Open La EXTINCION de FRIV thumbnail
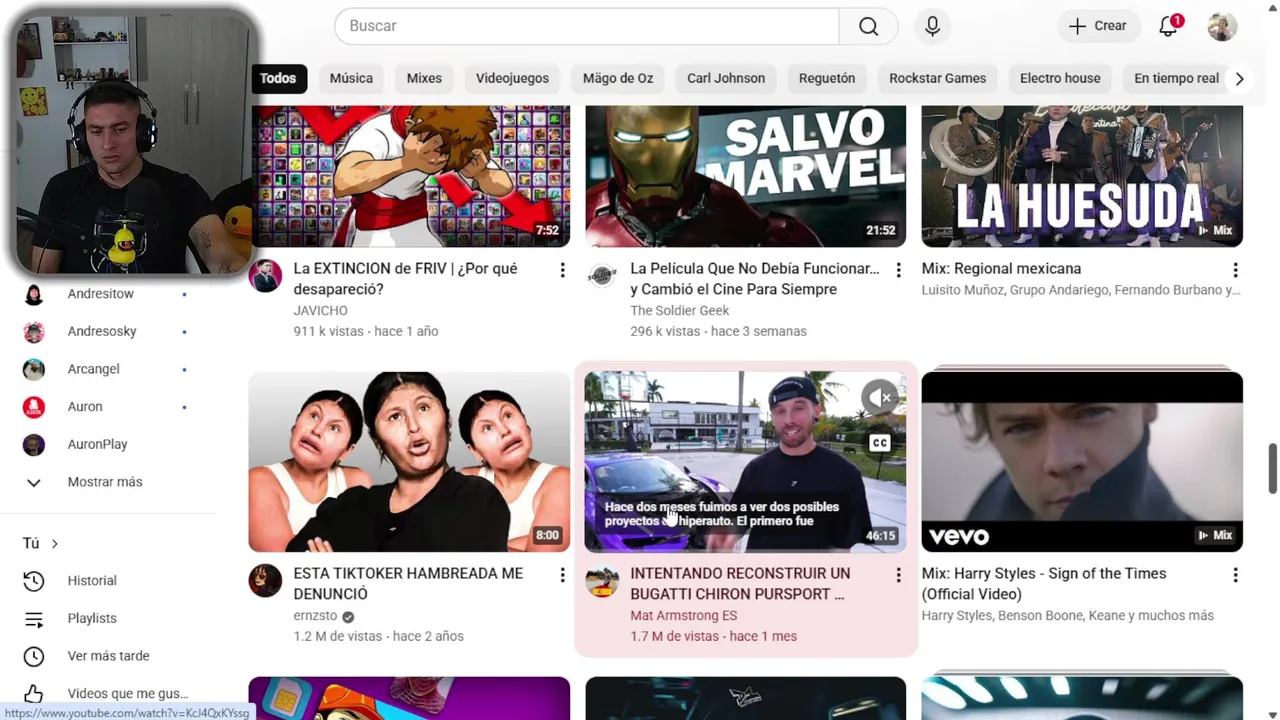The height and width of the screenshot is (720, 1280). (x=409, y=176)
